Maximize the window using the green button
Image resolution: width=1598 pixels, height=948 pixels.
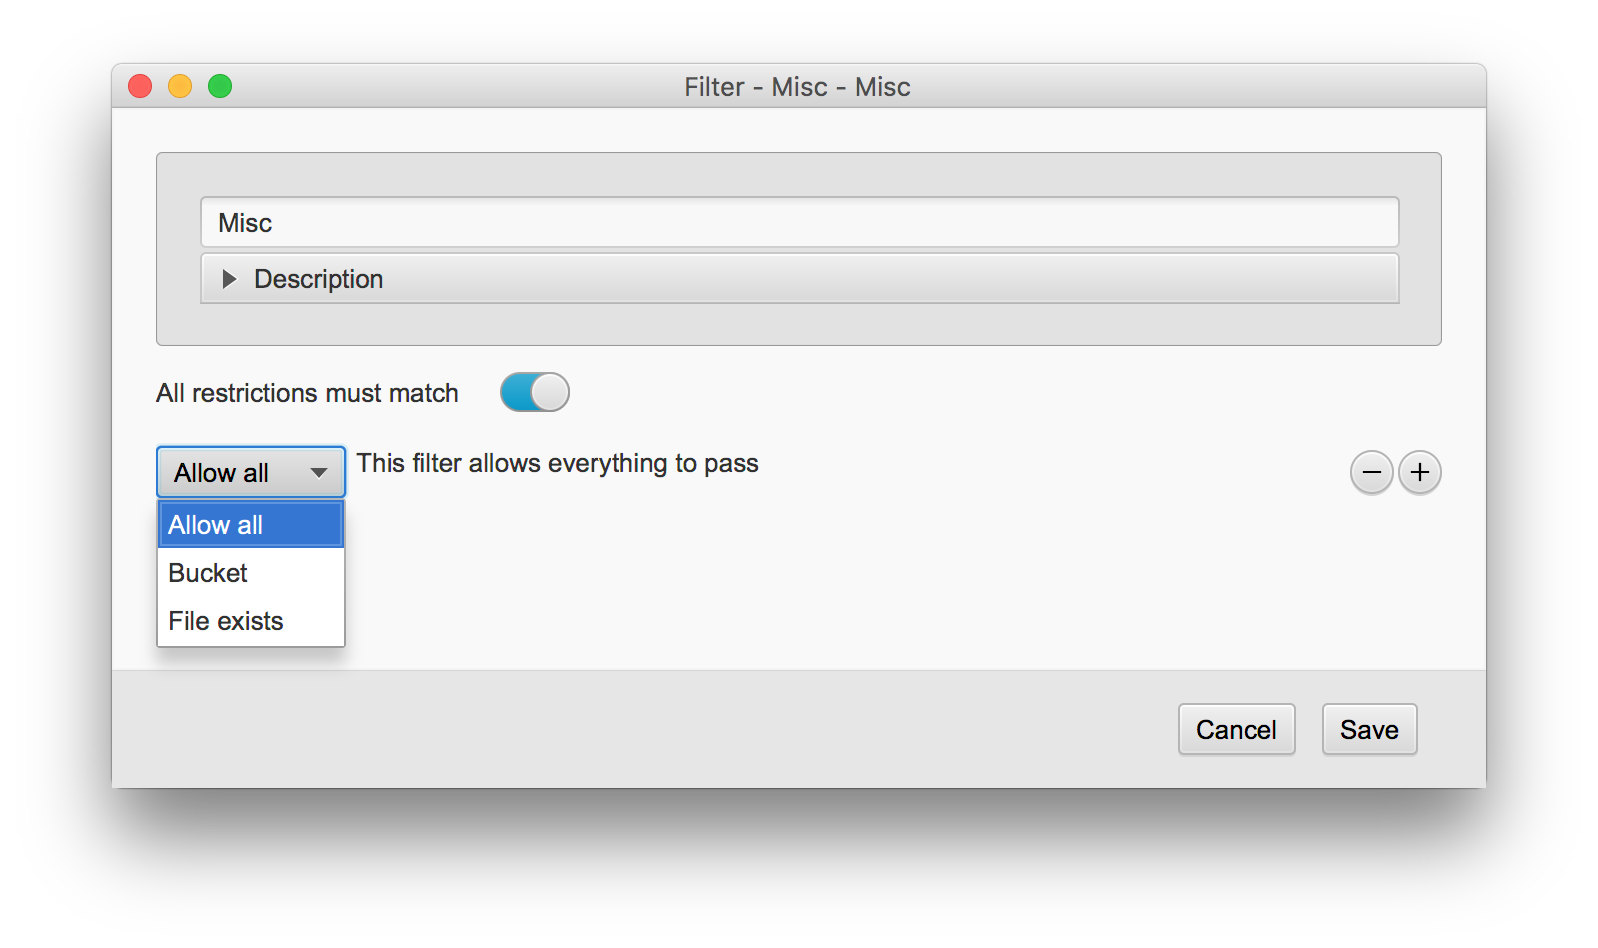coord(220,86)
